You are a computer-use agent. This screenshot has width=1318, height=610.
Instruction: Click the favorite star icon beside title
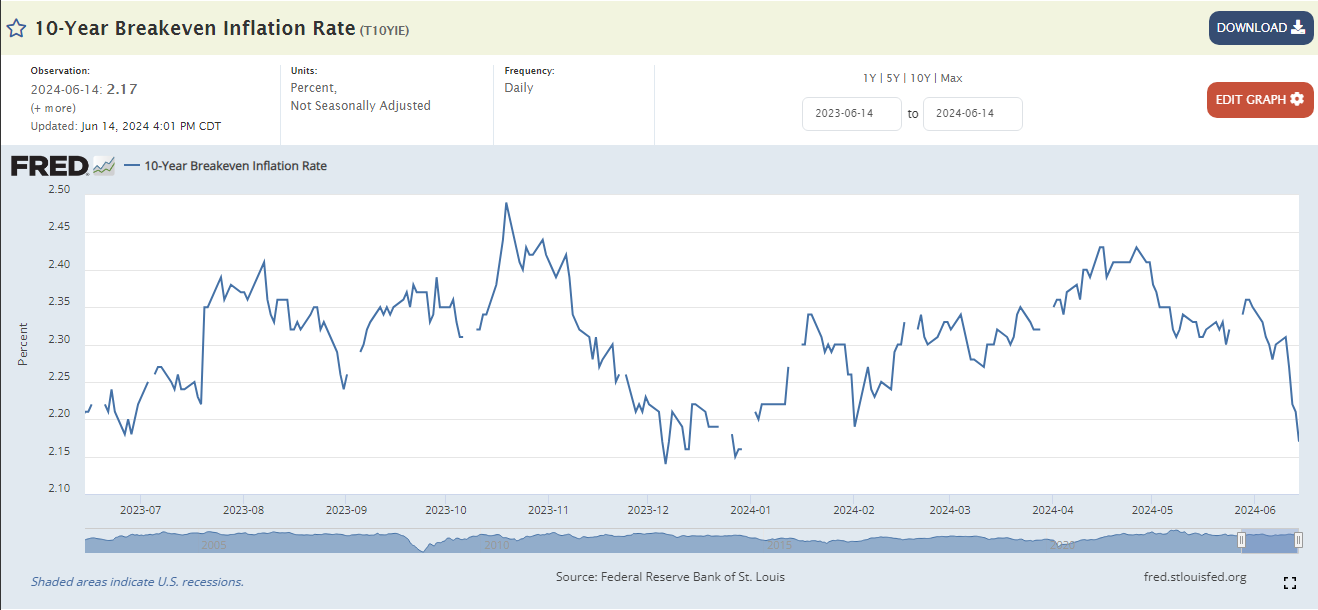coord(16,28)
